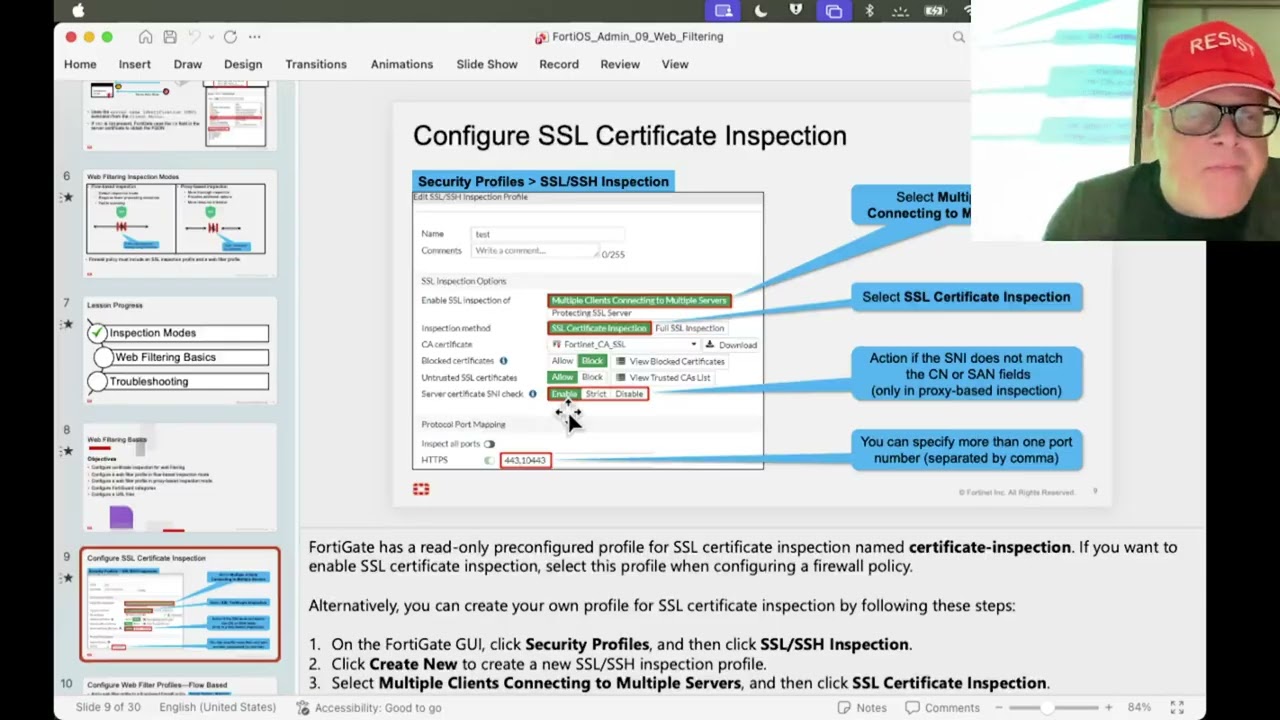1280x720 pixels.
Task: Open the Bluetooth menu bar icon
Action: [x=869, y=11]
